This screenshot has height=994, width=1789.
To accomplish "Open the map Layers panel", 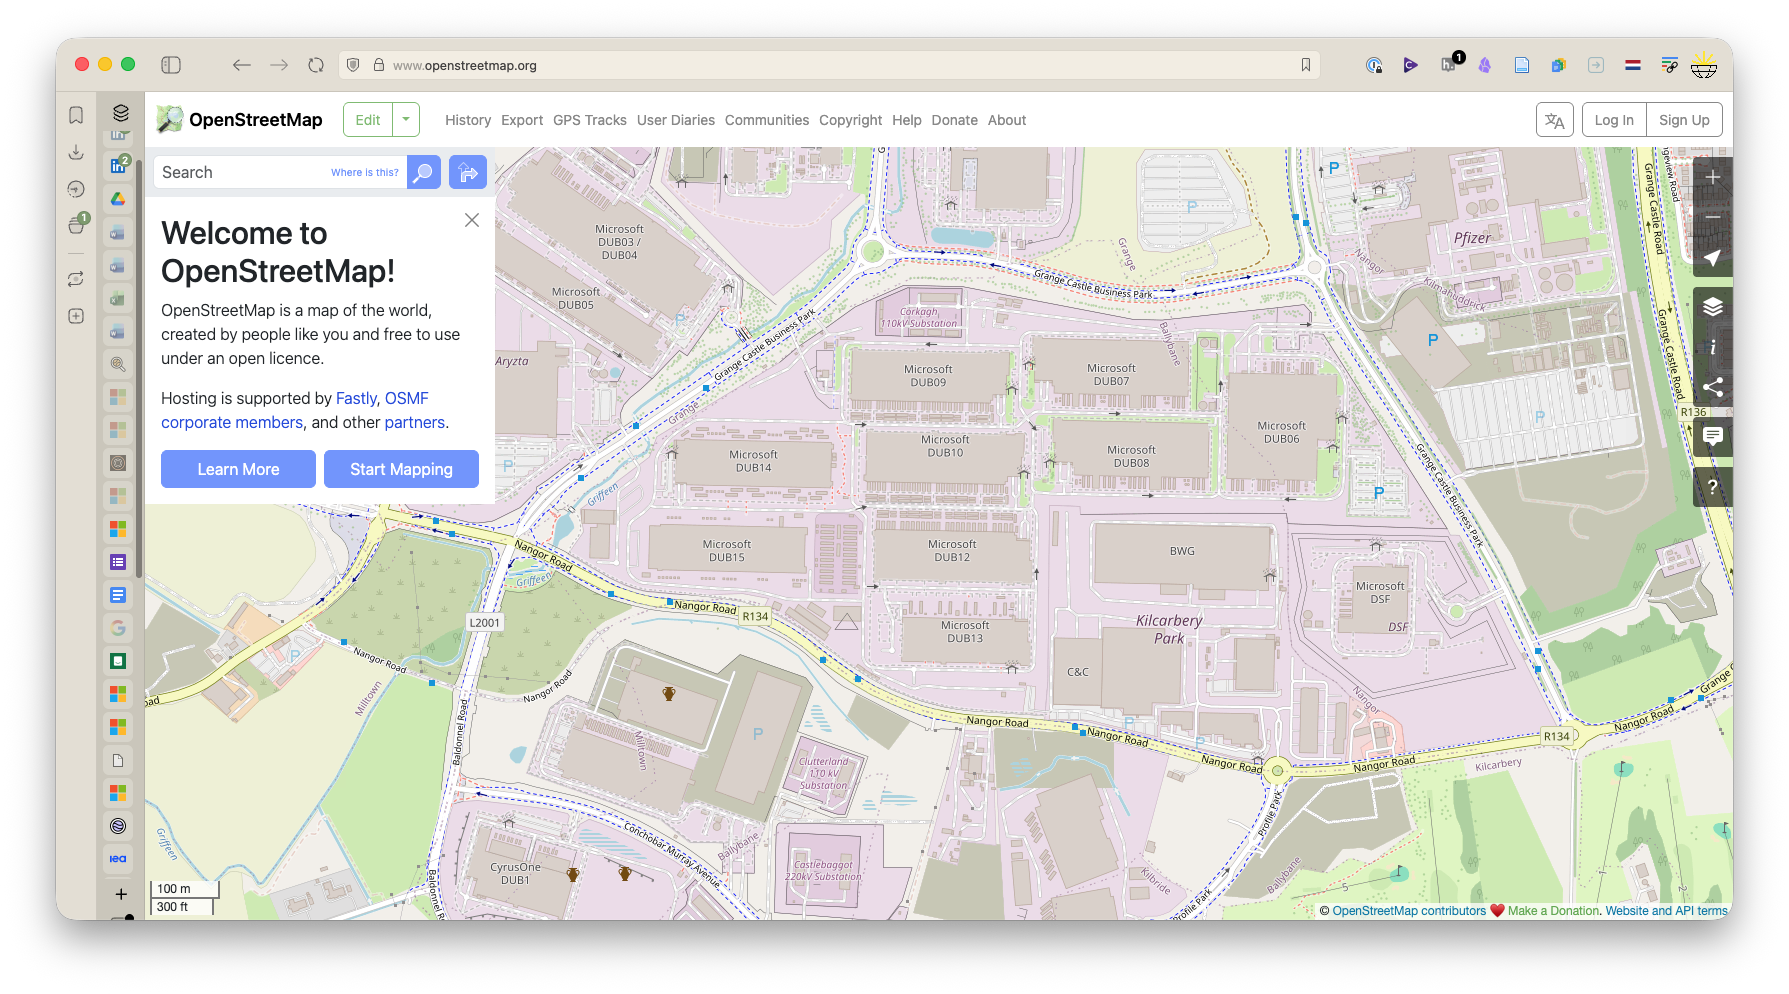I will click(1712, 307).
